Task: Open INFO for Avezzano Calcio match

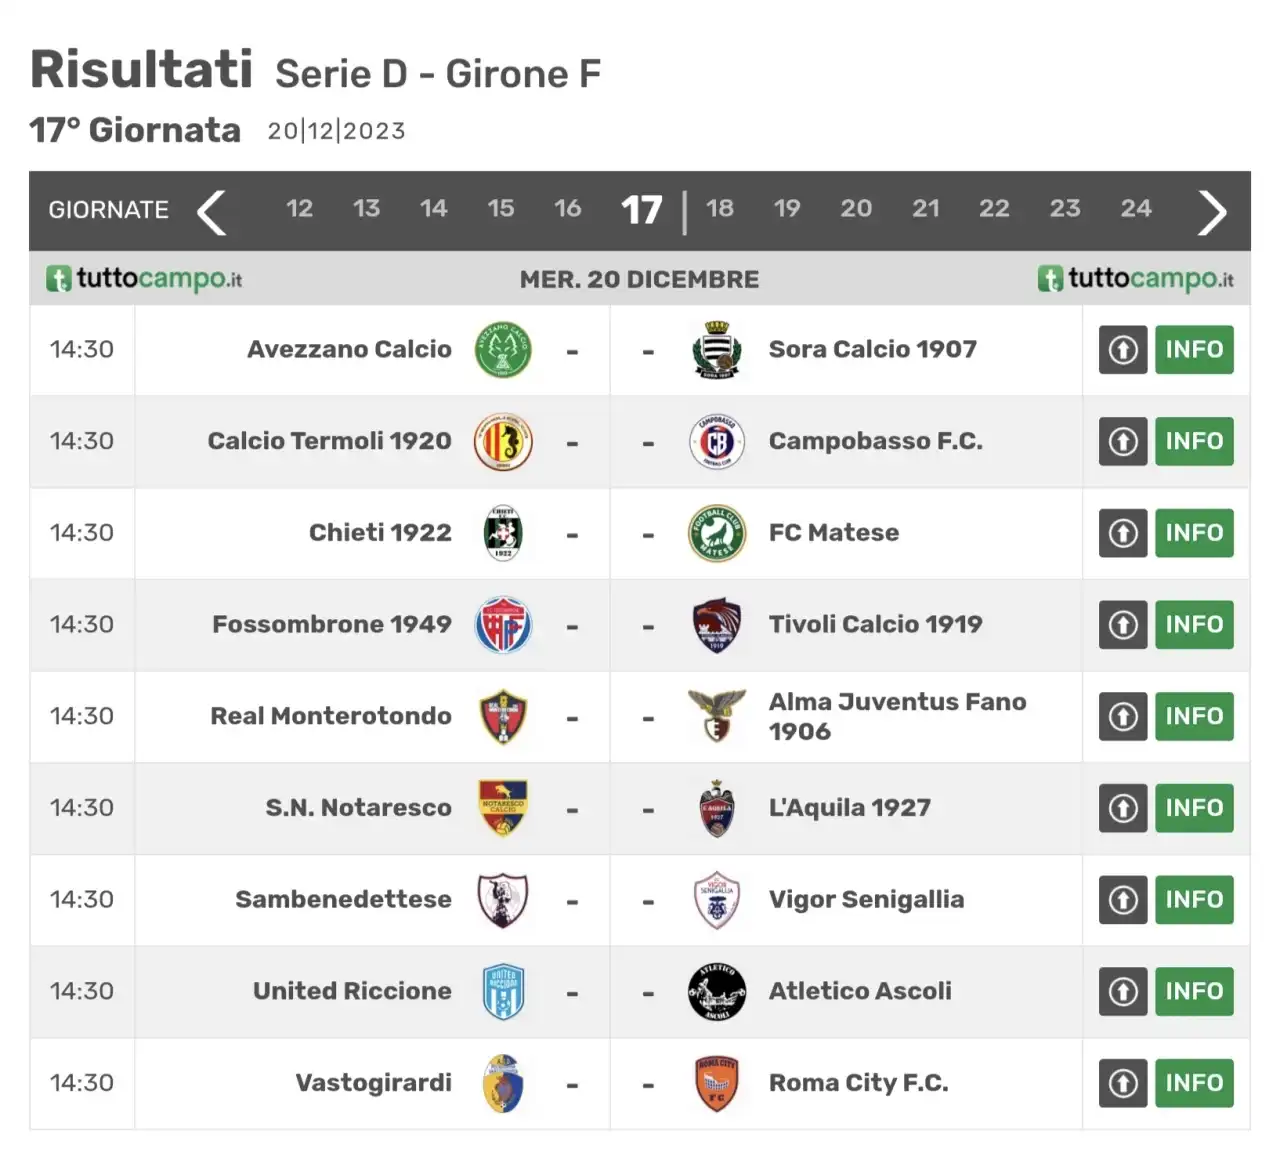Action: tap(1194, 350)
